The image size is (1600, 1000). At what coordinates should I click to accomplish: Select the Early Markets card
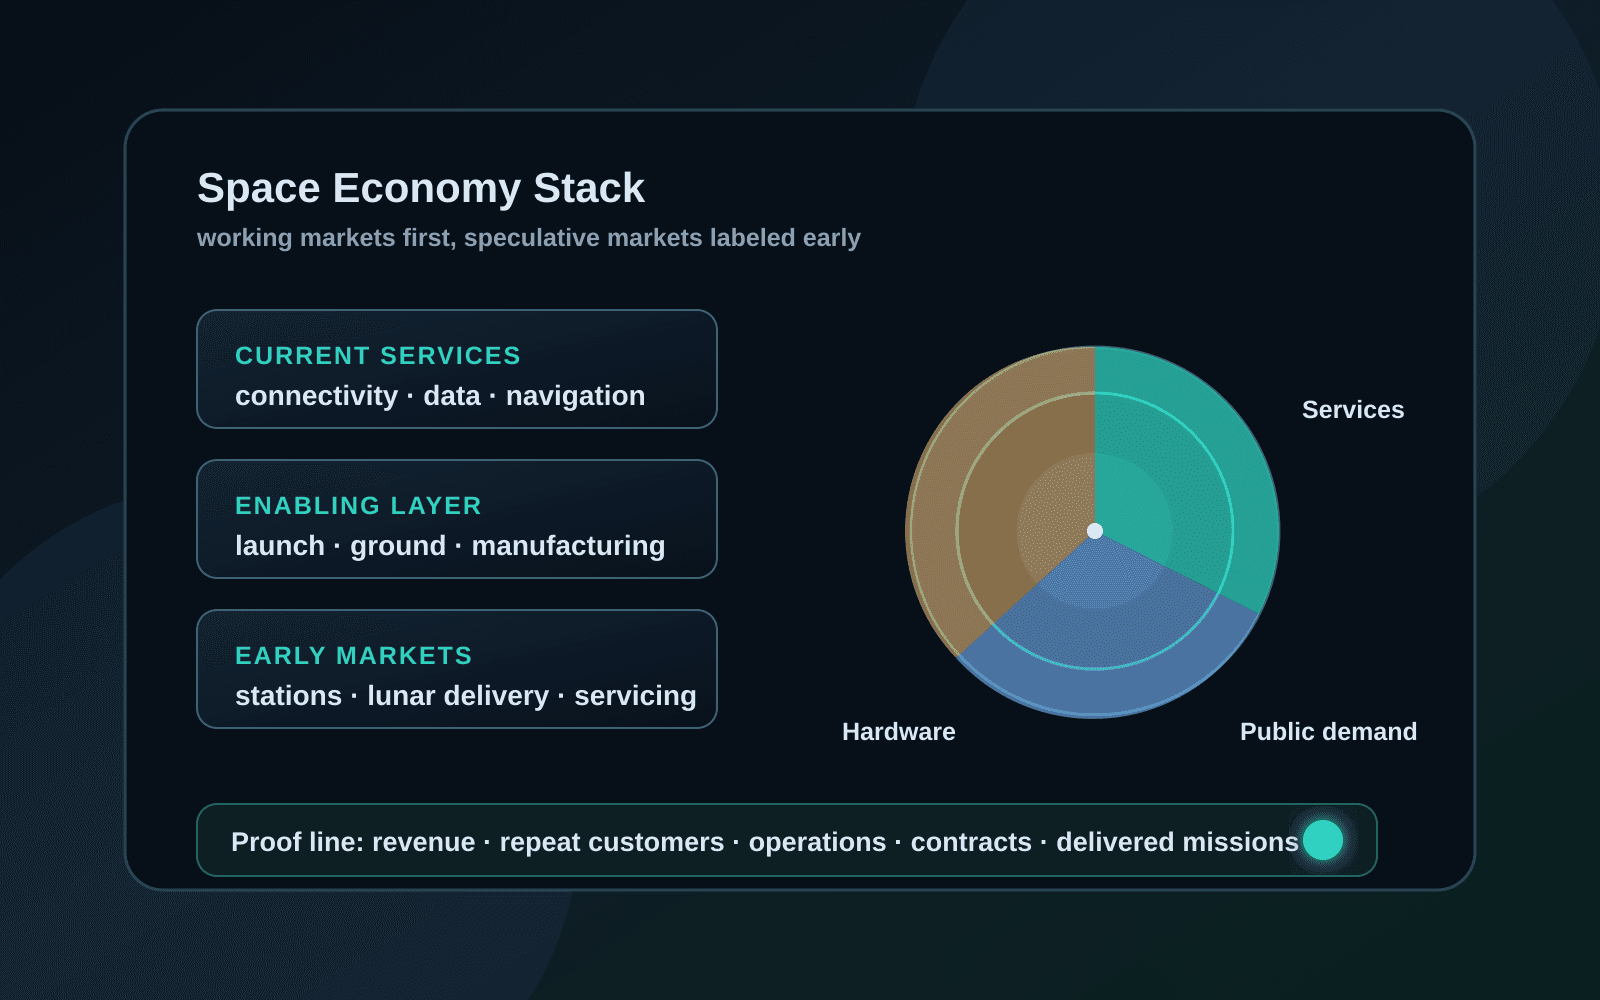click(457, 669)
